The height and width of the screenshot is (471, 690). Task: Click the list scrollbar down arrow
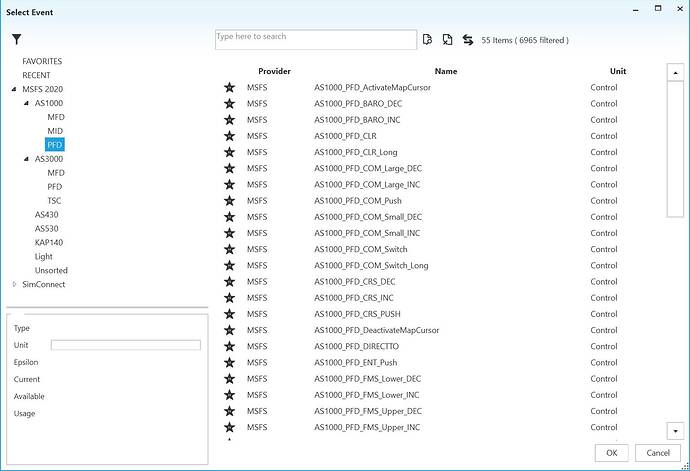click(675, 431)
